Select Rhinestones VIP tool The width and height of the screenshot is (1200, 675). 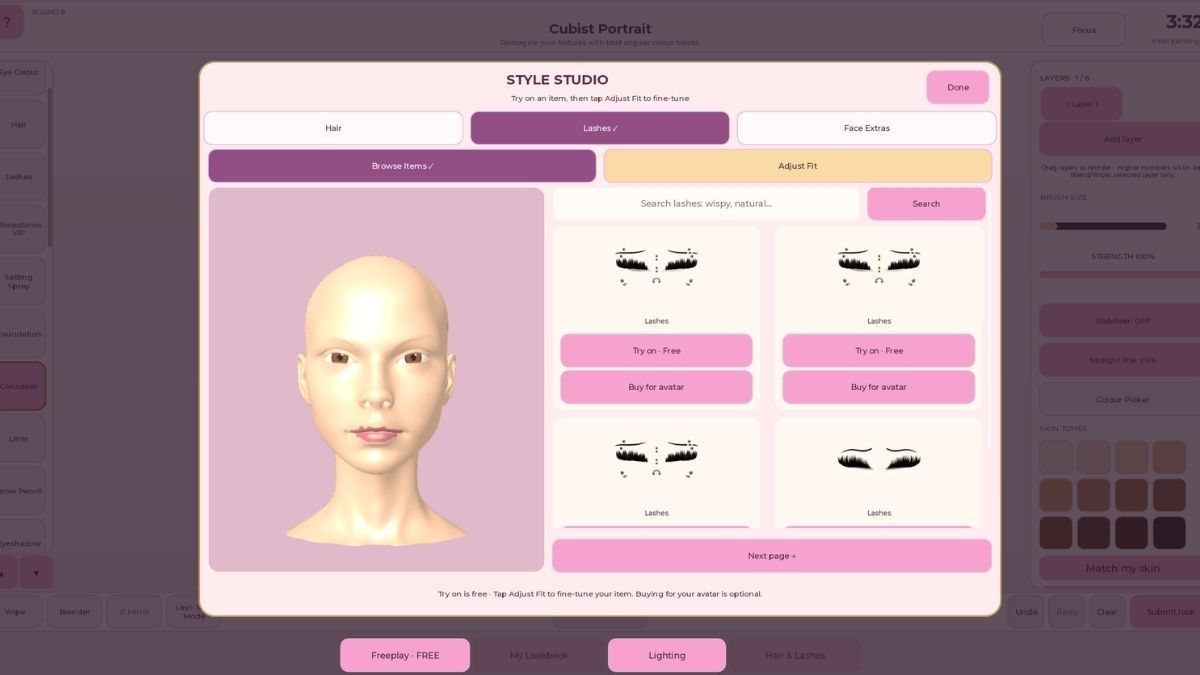coord(20,229)
